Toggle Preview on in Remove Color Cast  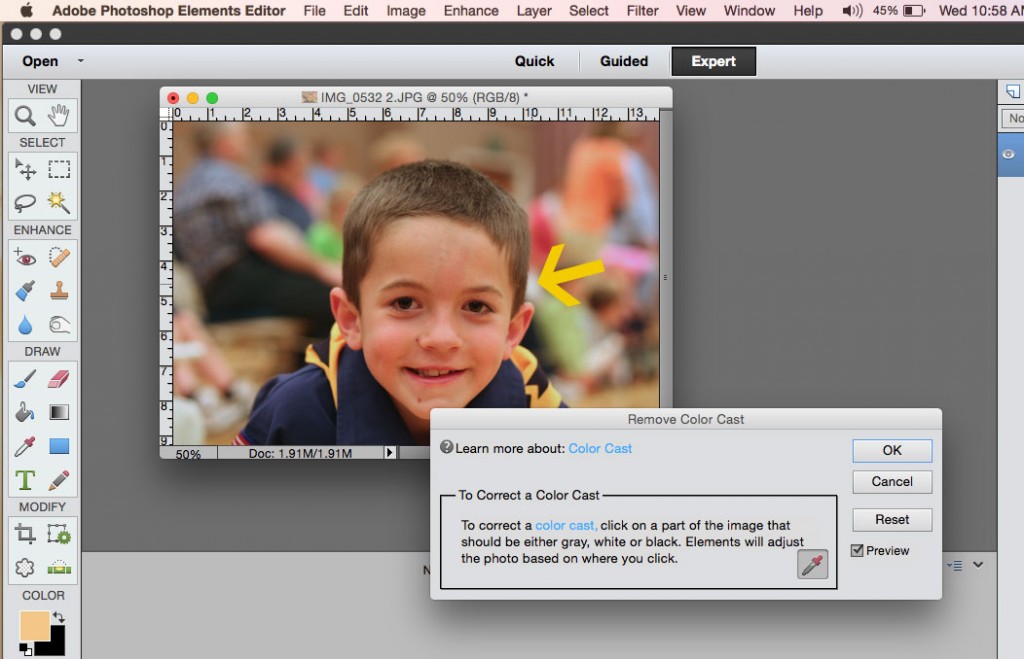pos(857,550)
